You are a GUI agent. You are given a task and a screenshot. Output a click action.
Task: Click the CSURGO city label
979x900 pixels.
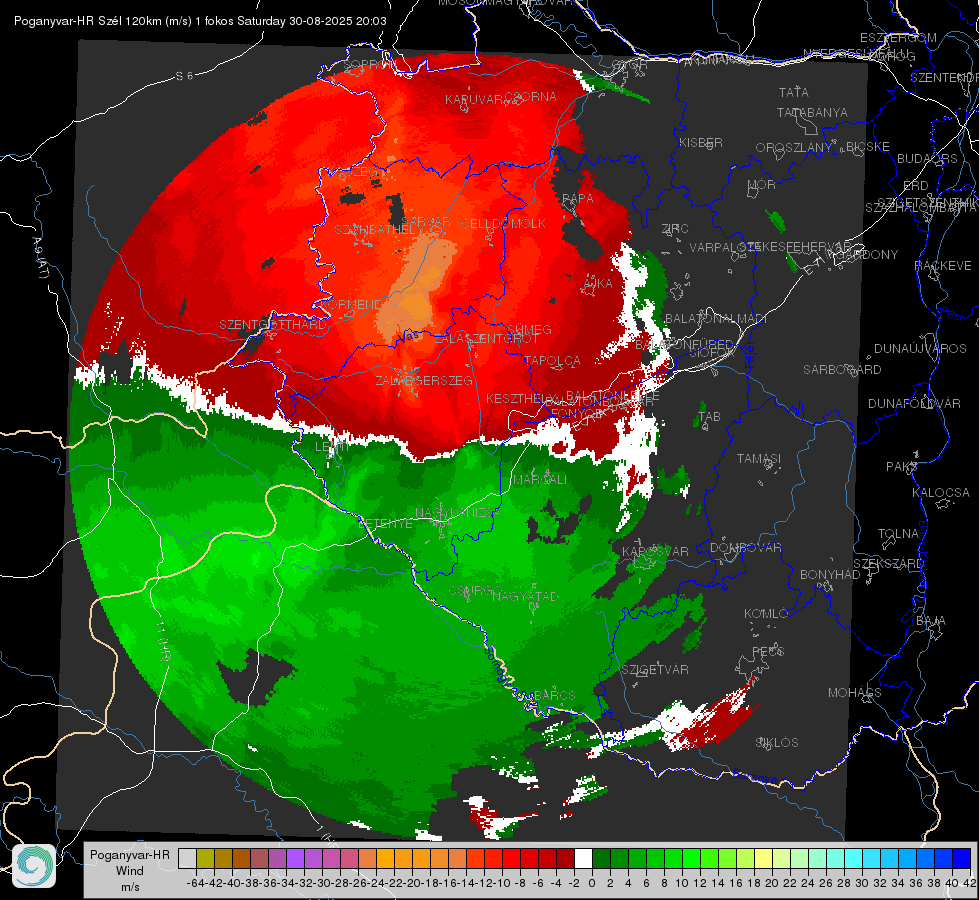pyautogui.click(x=475, y=591)
